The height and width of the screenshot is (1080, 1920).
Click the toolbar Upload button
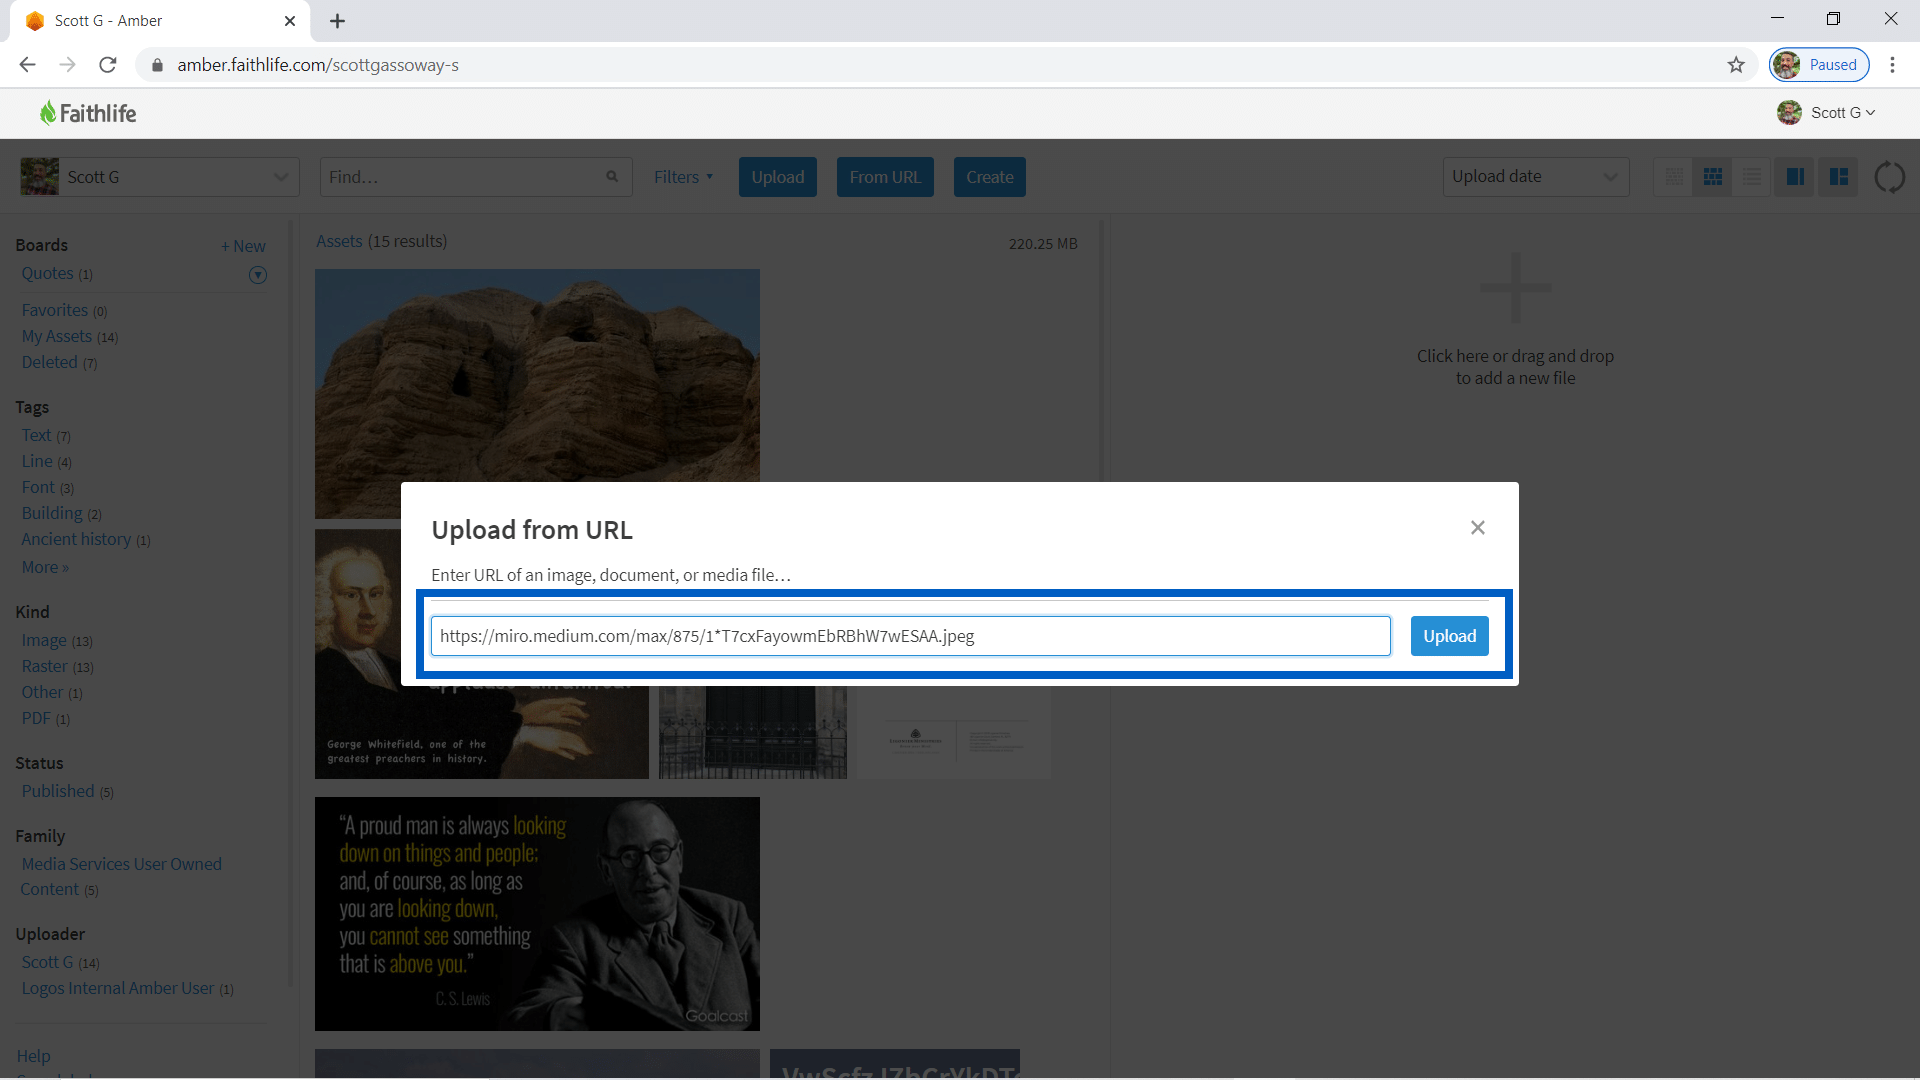[x=778, y=177]
